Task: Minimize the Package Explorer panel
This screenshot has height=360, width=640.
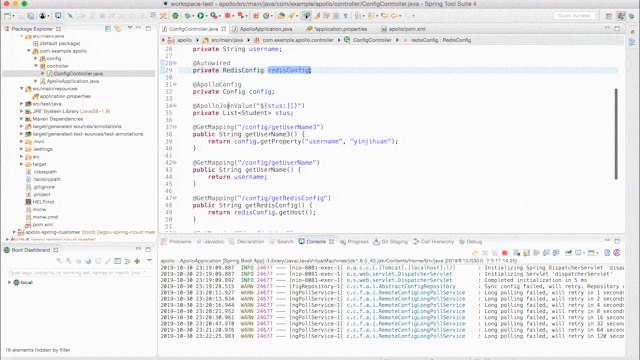Action: [139, 28]
